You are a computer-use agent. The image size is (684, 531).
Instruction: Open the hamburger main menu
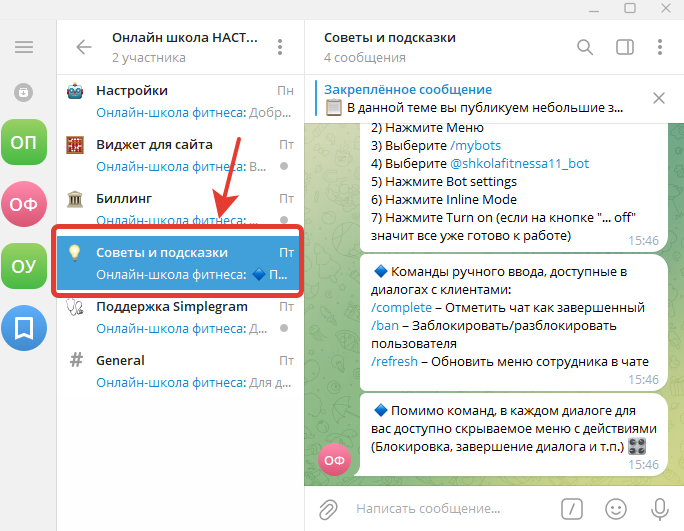click(24, 47)
